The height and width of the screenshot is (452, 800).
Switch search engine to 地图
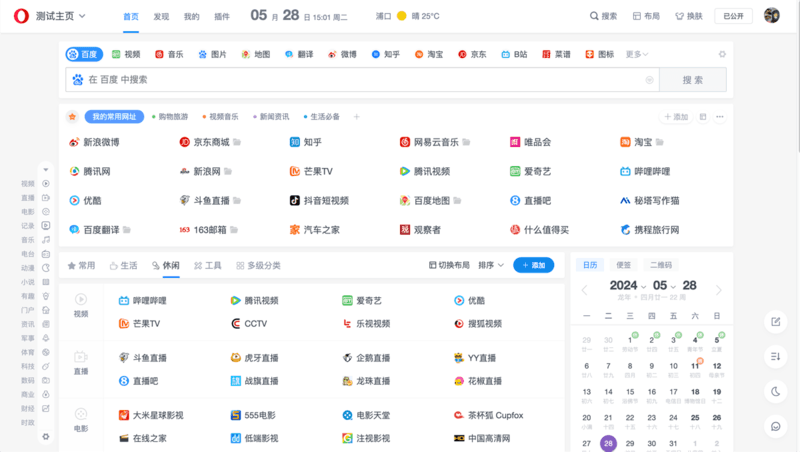[256, 54]
